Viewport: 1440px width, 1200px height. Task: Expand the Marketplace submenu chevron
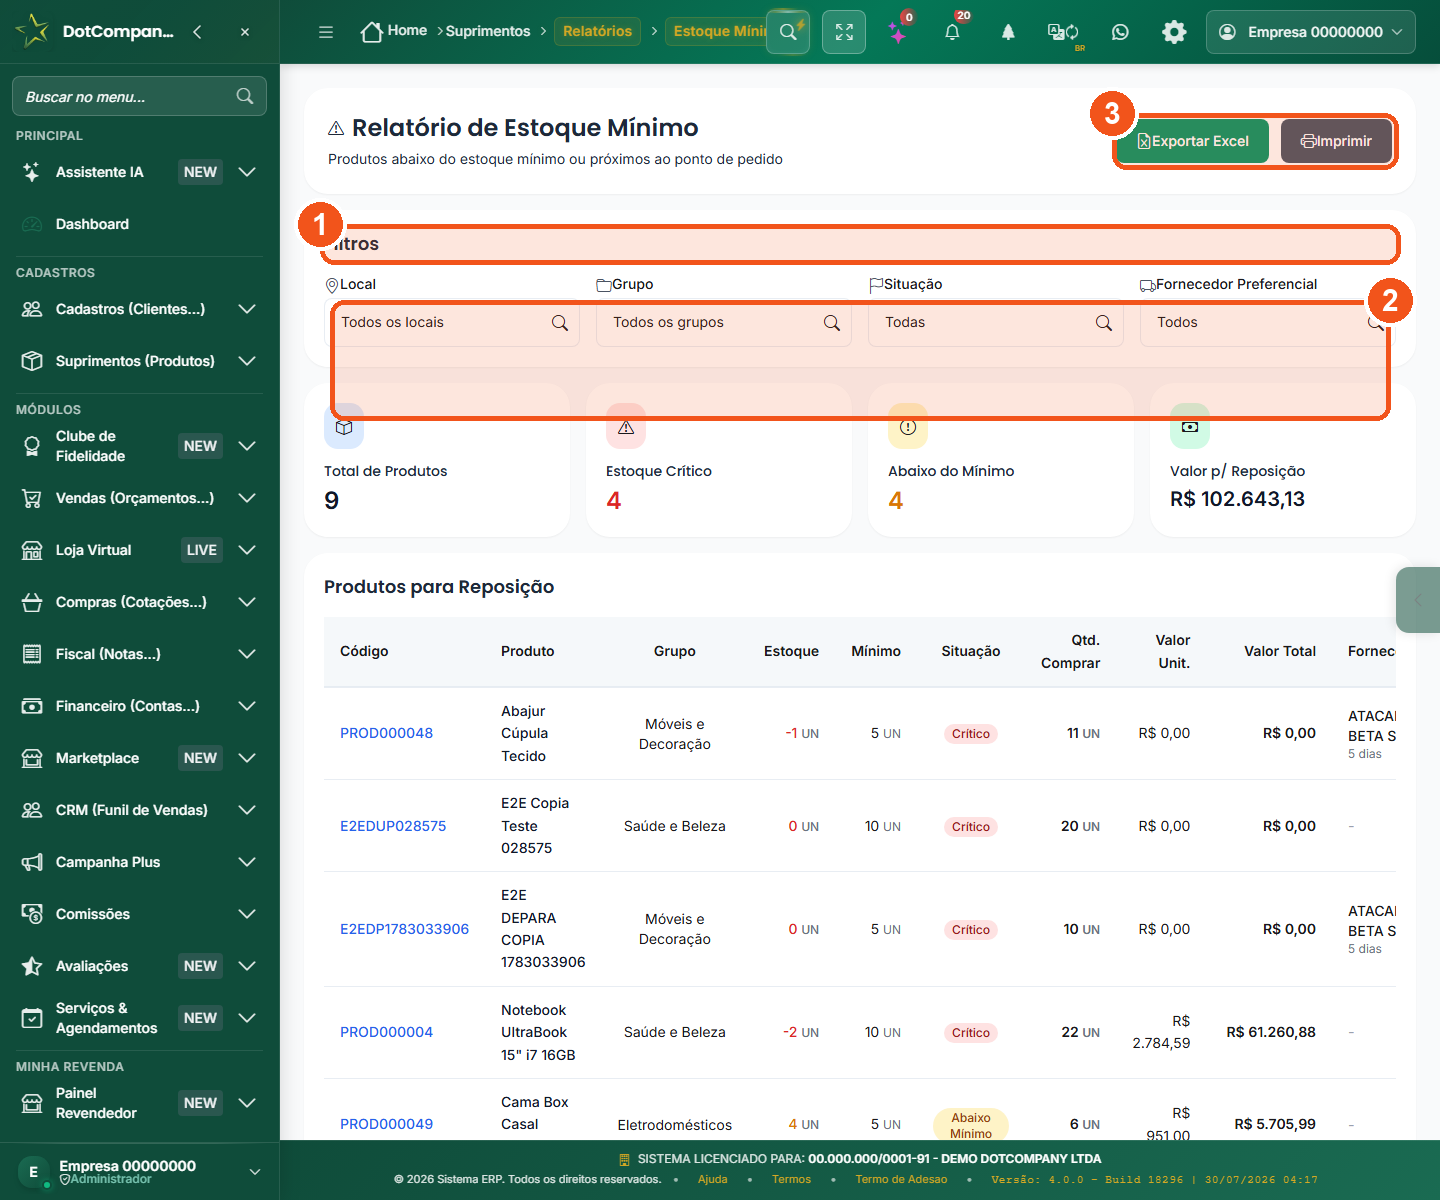click(x=247, y=758)
